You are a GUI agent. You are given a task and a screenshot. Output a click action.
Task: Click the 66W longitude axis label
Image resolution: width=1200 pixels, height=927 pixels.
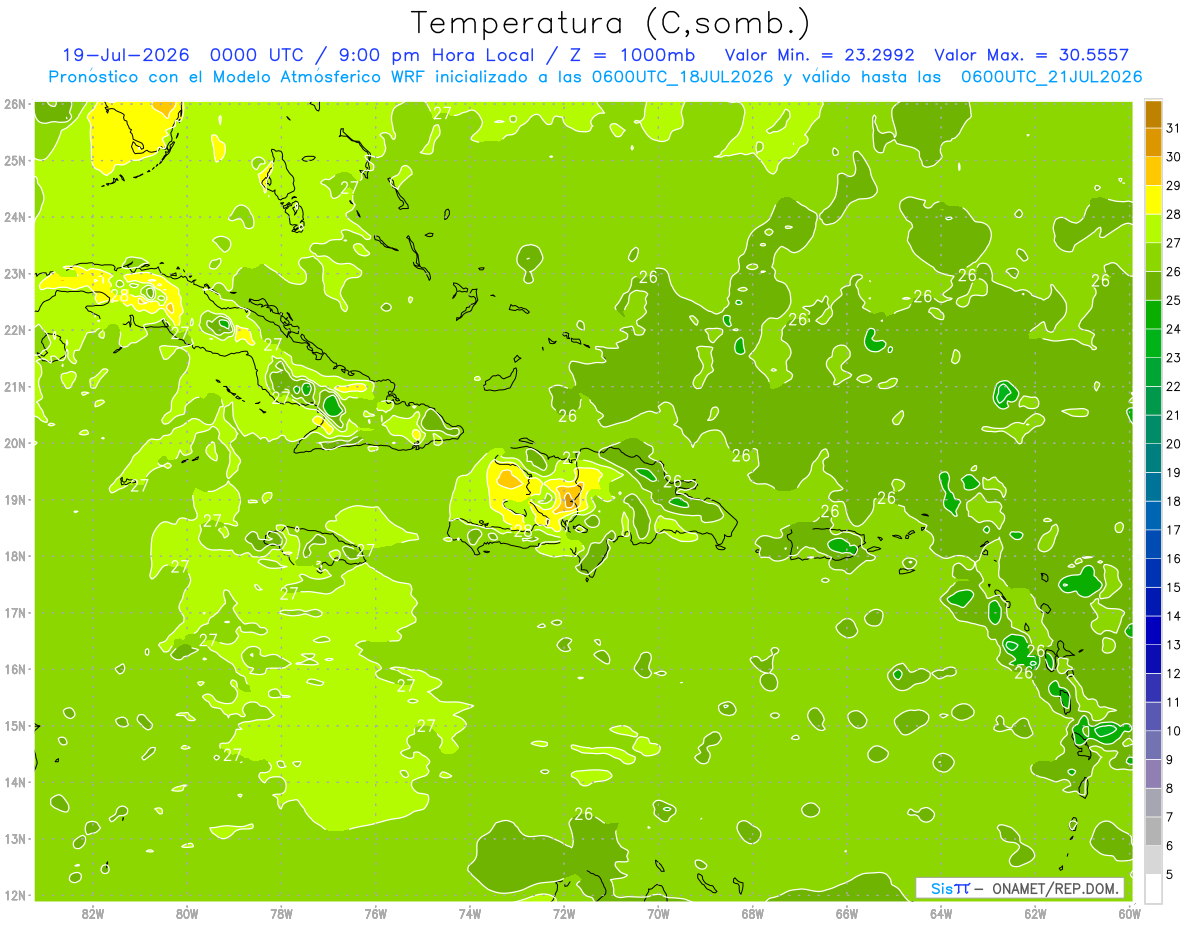(846, 913)
